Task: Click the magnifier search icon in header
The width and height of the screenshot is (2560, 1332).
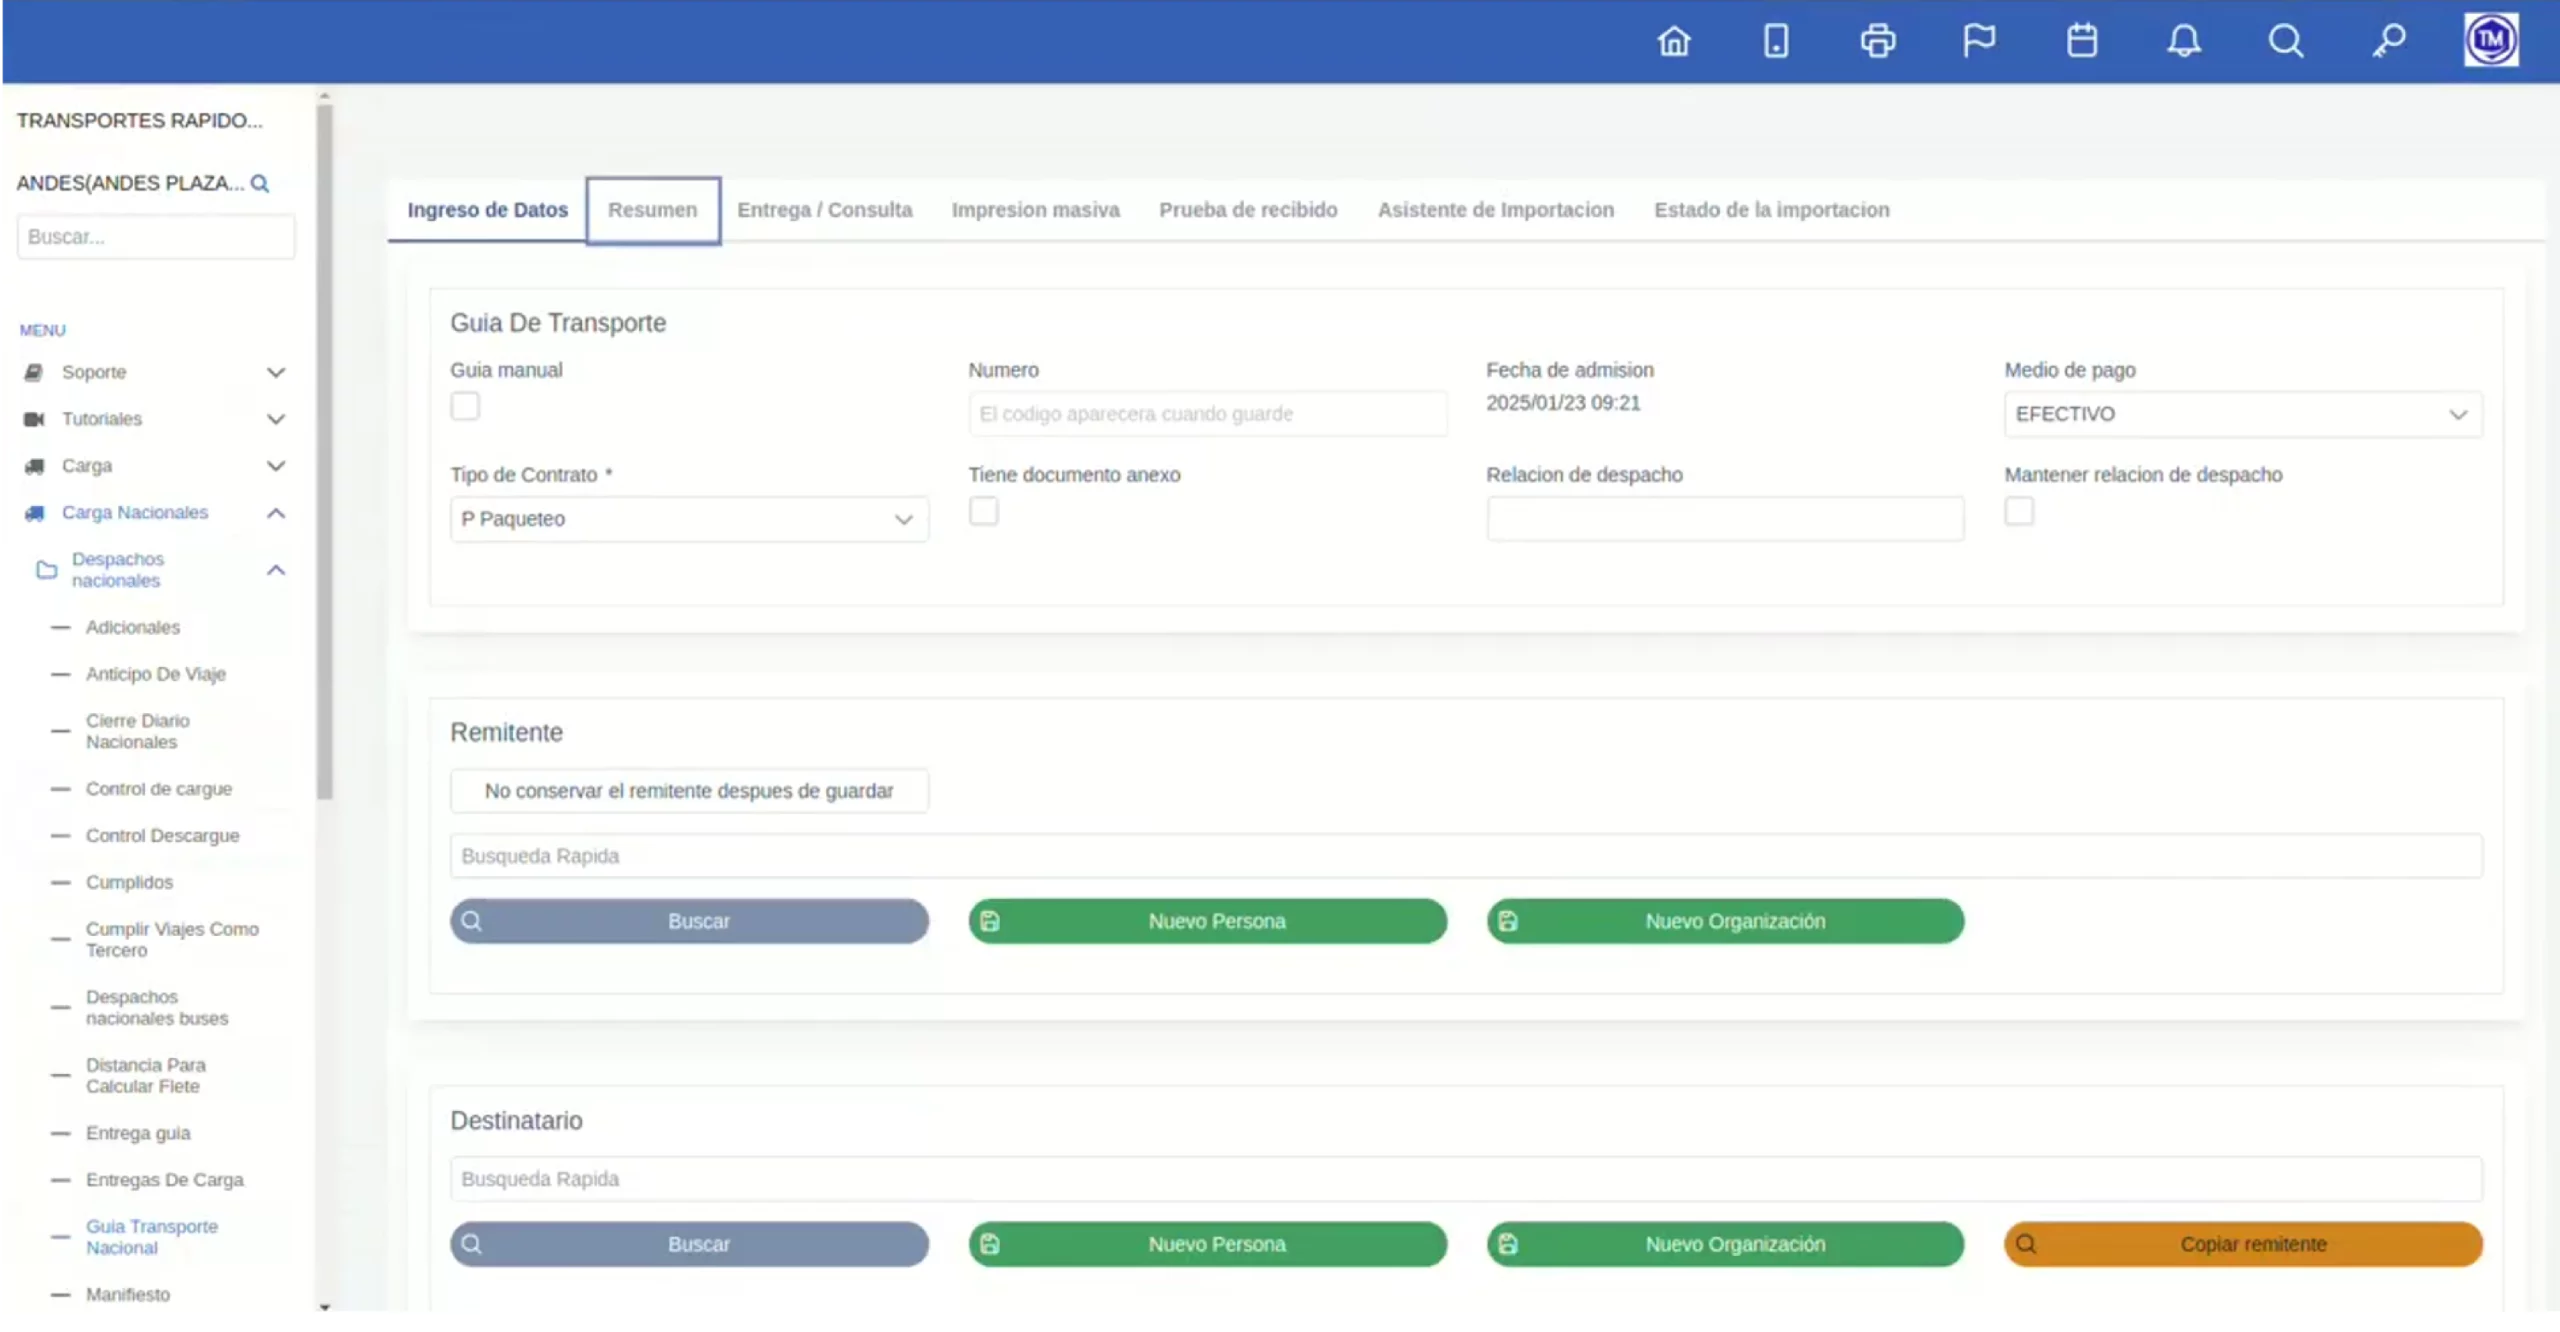Action: [2286, 41]
